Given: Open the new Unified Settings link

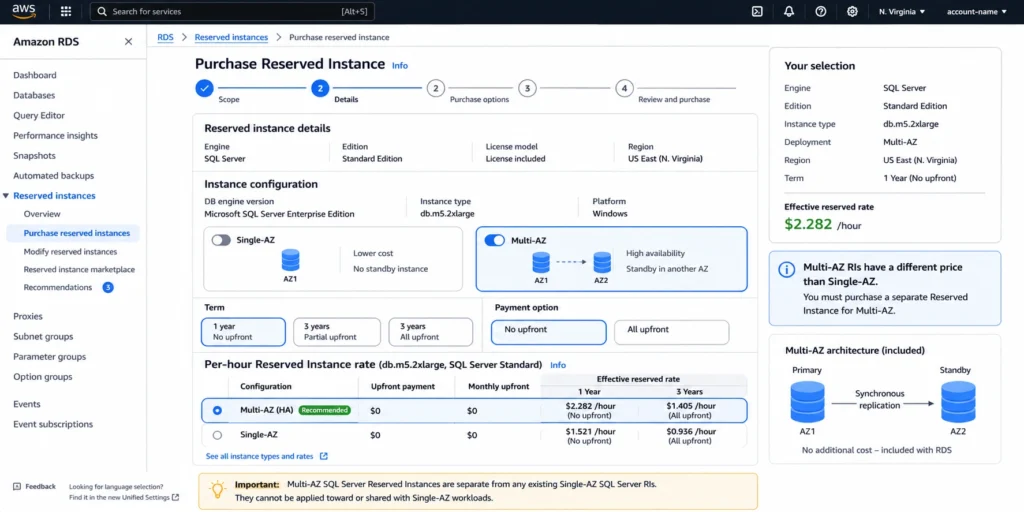Looking at the screenshot, I should point(124,498).
